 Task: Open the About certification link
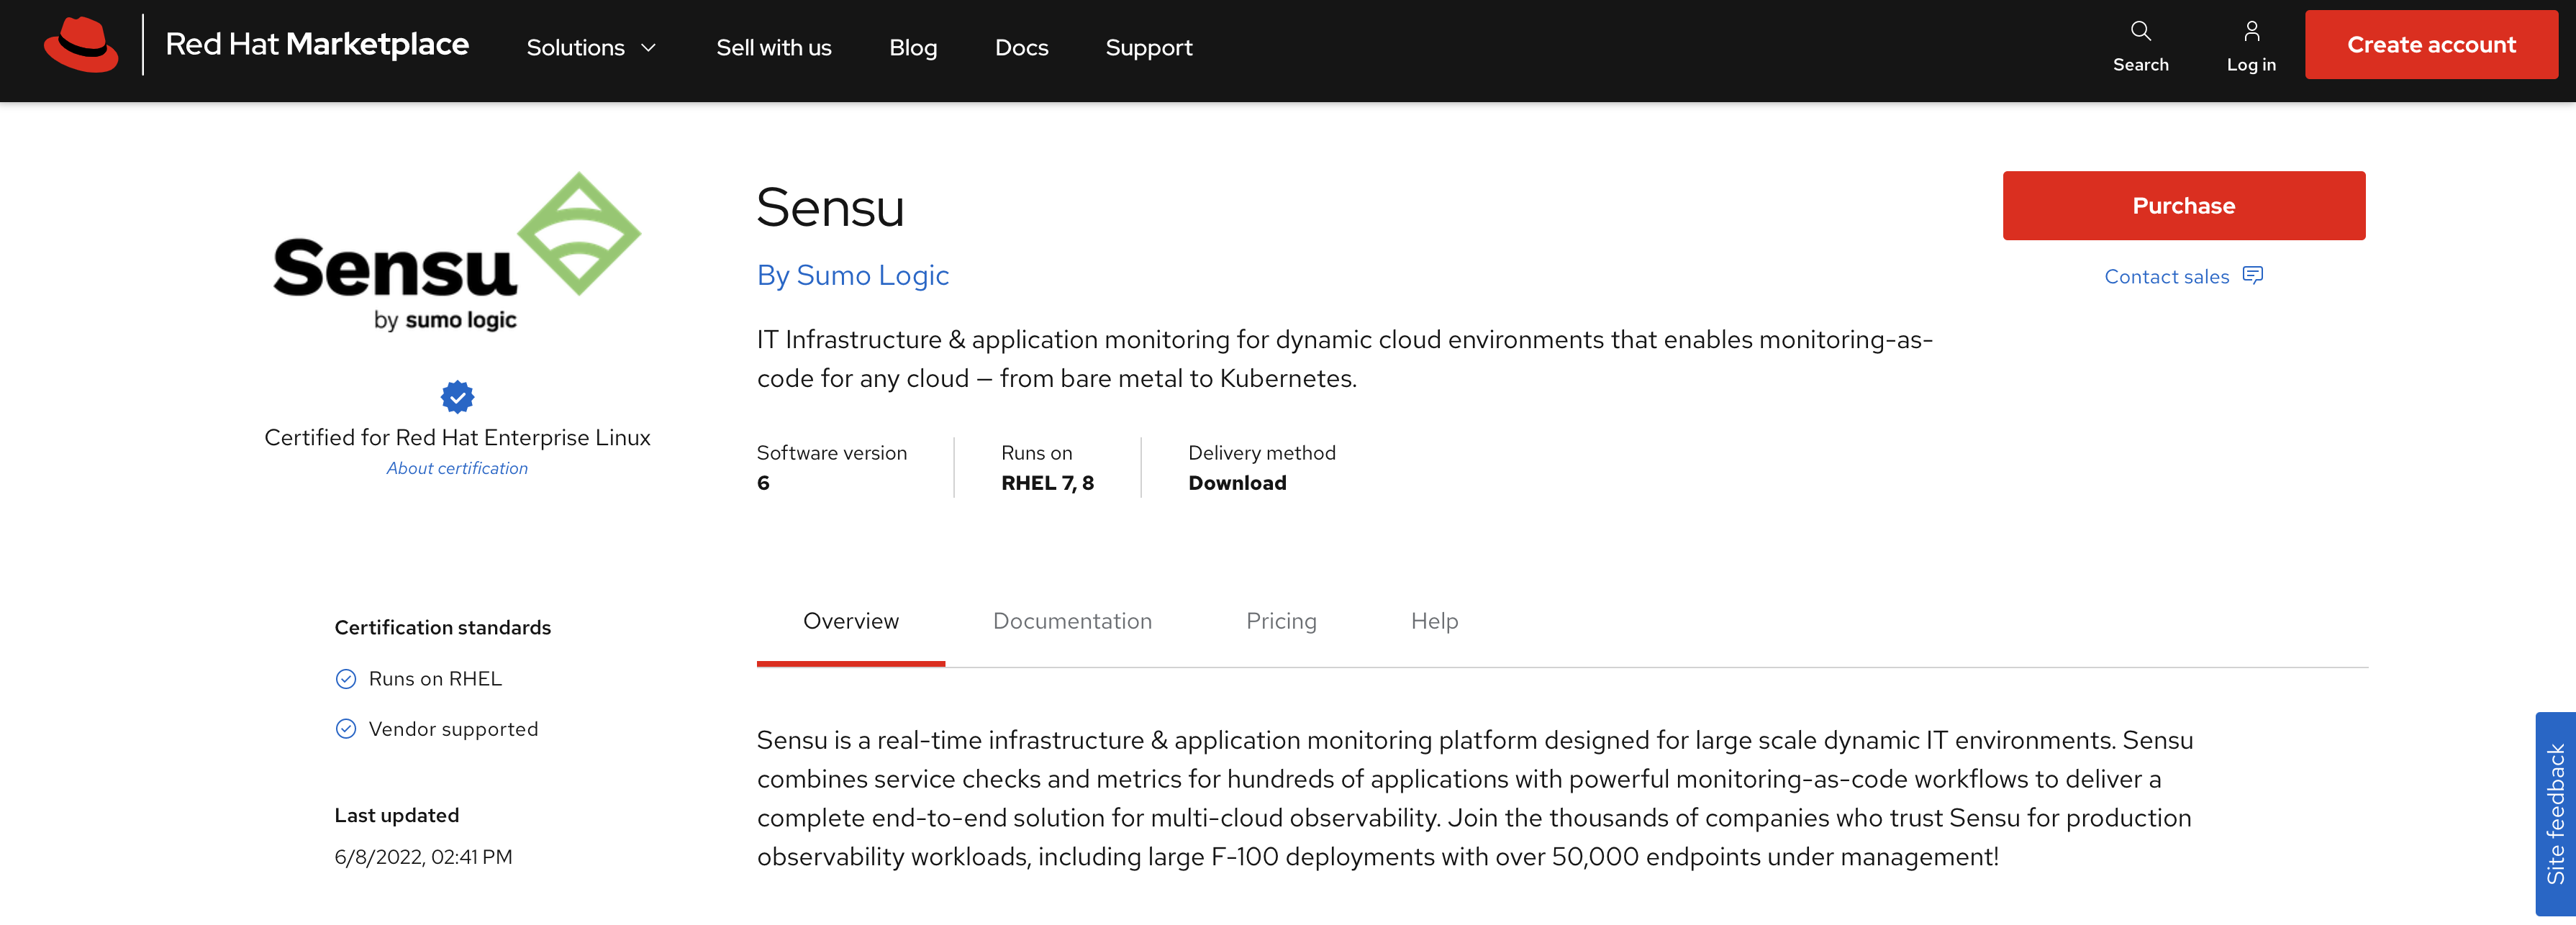[457, 468]
